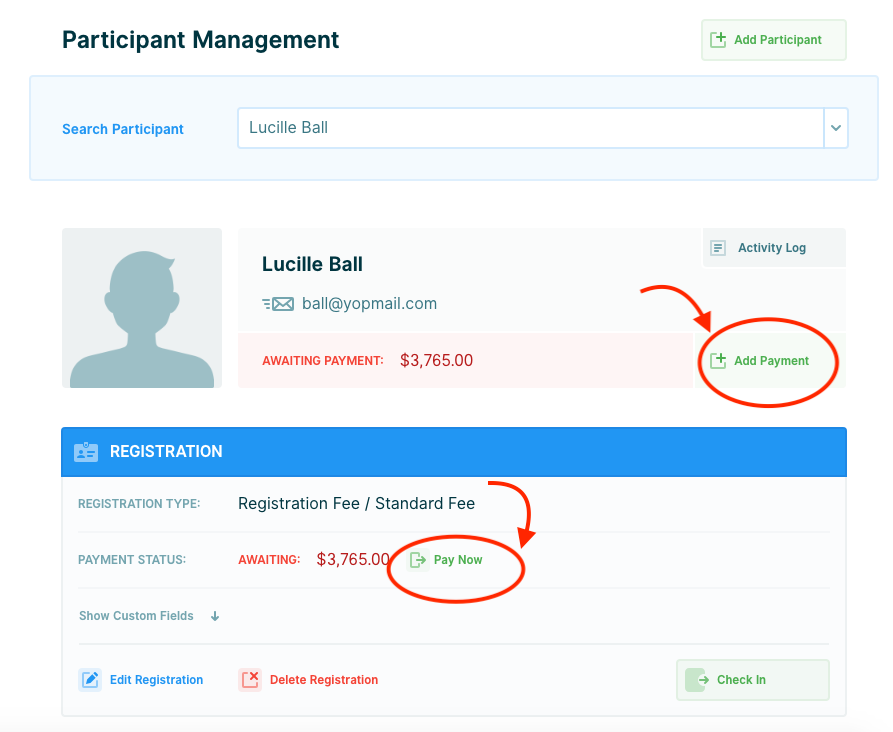
Task: Open the Search Participant dropdown chevron
Action: 836,128
